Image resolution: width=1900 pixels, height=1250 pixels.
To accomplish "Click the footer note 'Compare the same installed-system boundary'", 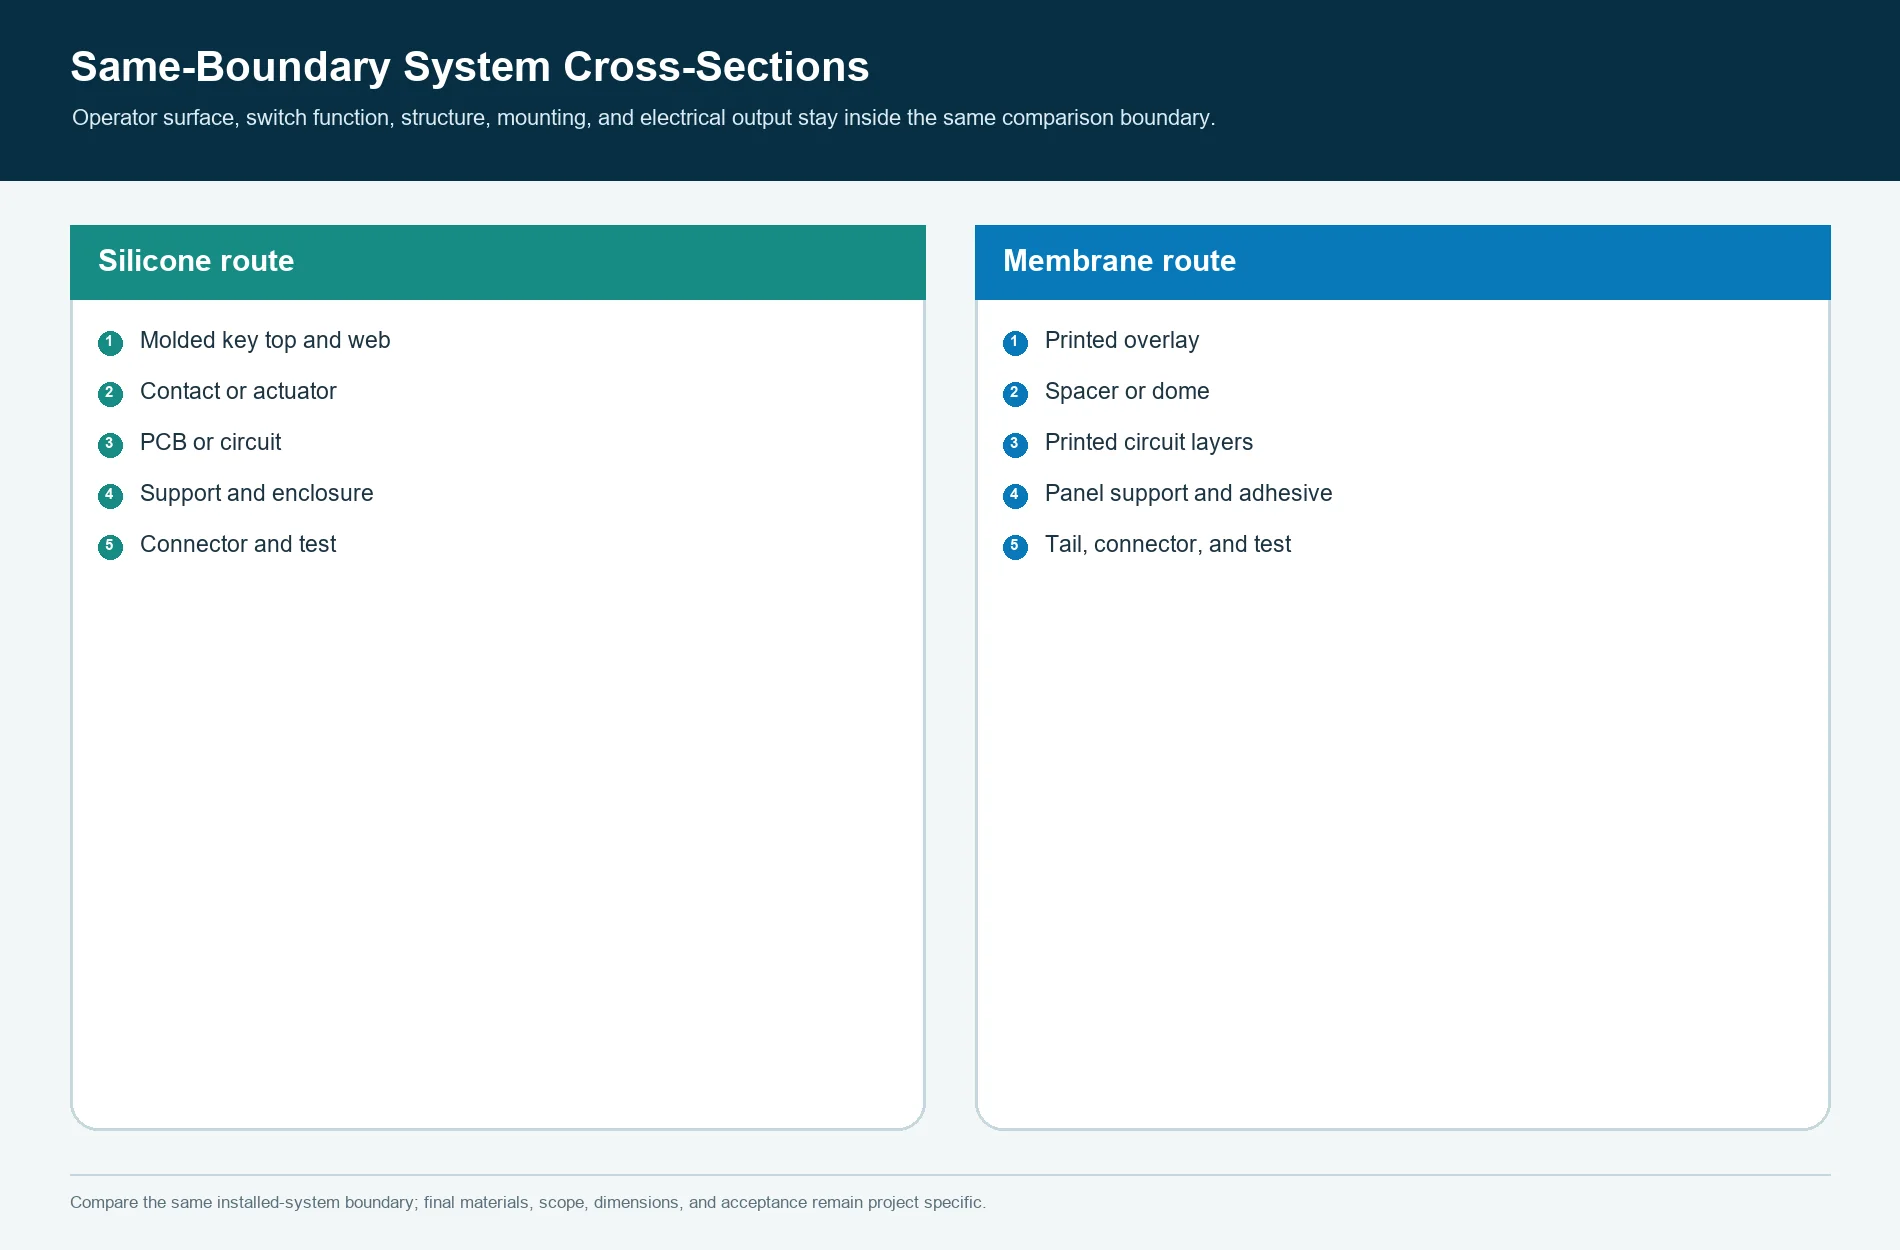I will coord(528,1202).
